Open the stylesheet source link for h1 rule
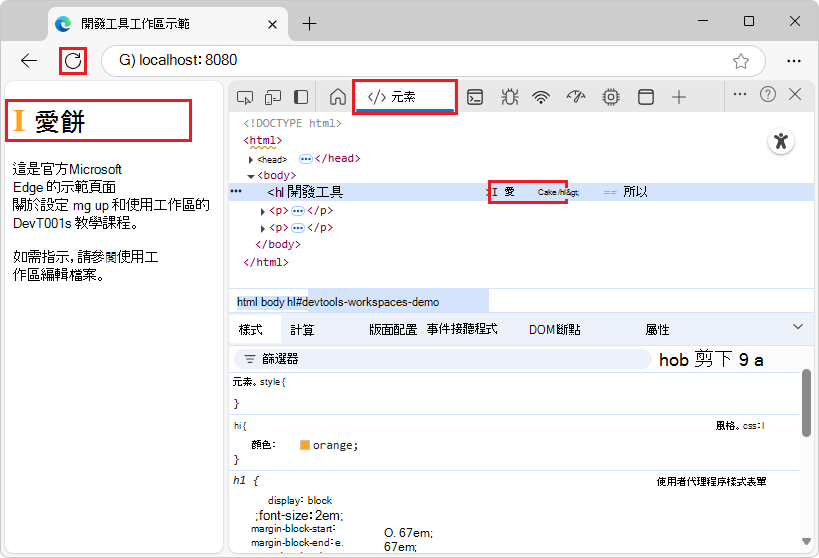The width and height of the screenshot is (819, 558). (740, 426)
